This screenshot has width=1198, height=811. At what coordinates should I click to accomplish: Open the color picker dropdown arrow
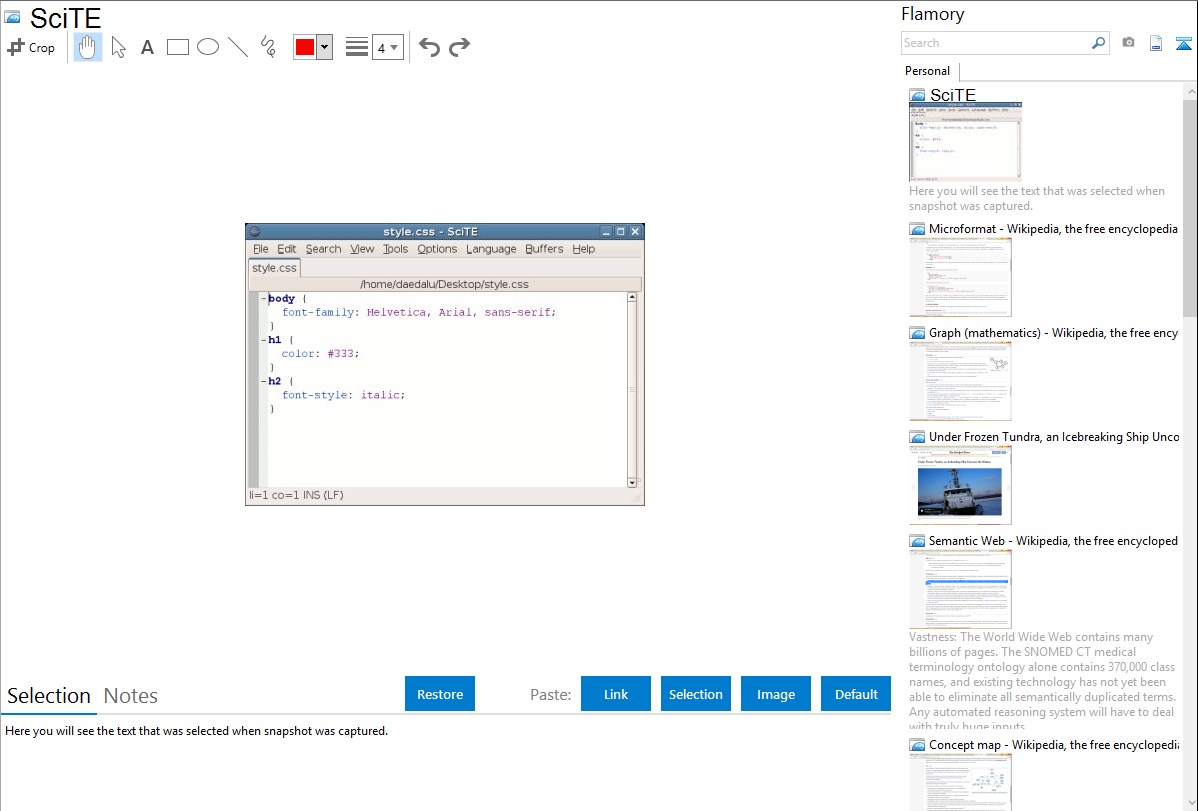(324, 47)
